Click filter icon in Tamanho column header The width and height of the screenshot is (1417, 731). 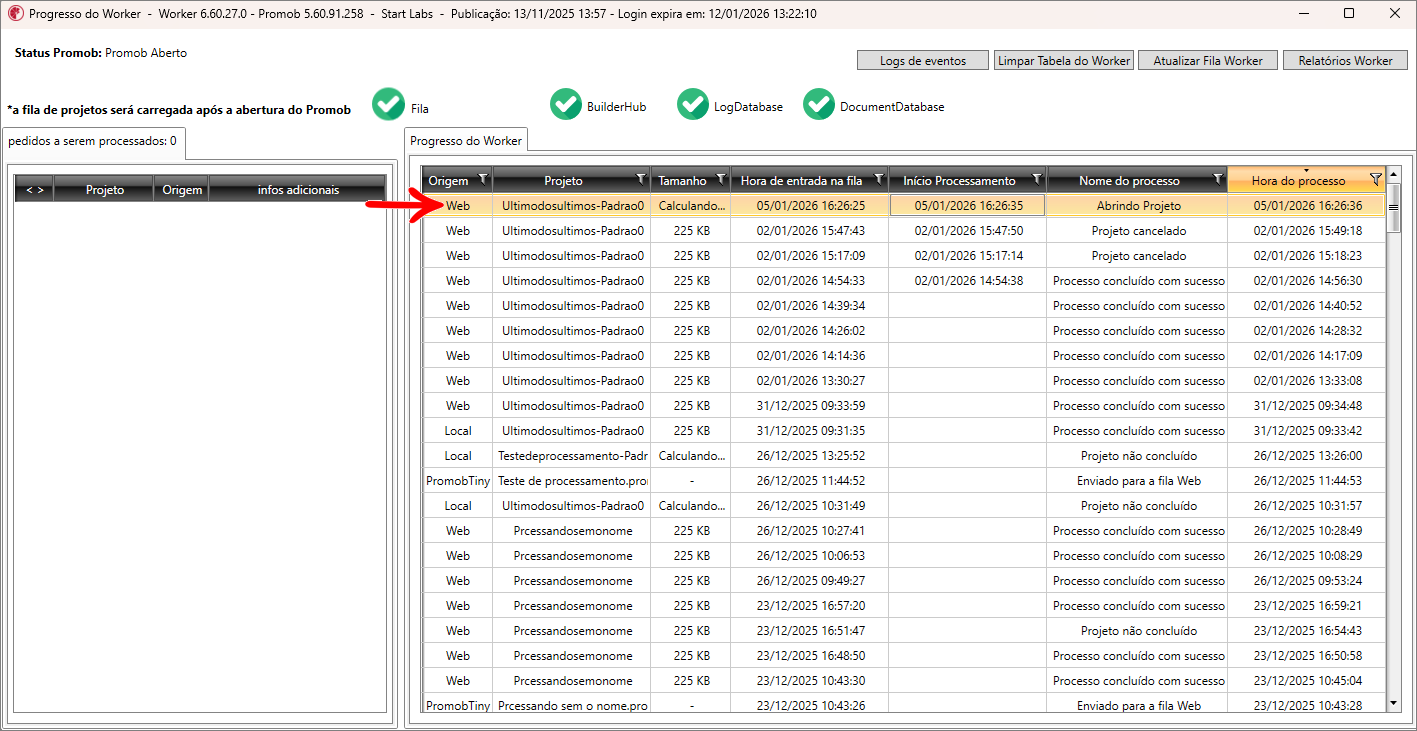(720, 179)
